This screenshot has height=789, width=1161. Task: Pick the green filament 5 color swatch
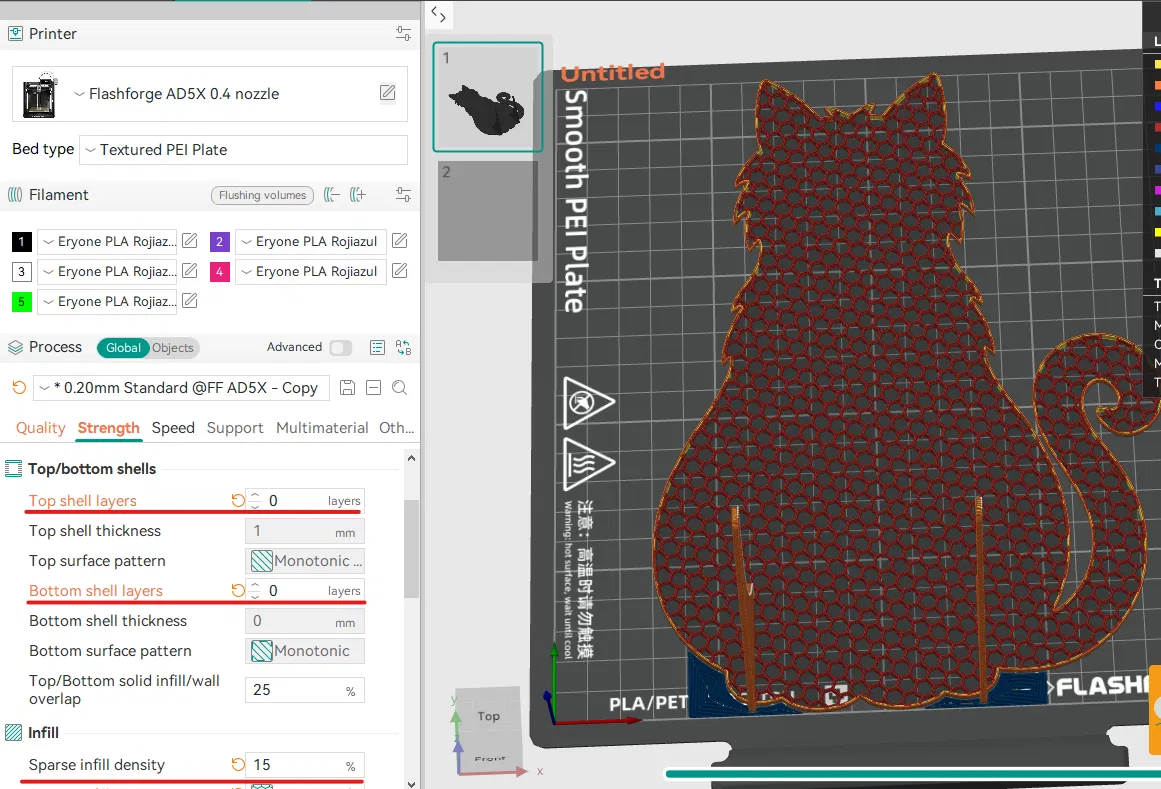click(22, 301)
